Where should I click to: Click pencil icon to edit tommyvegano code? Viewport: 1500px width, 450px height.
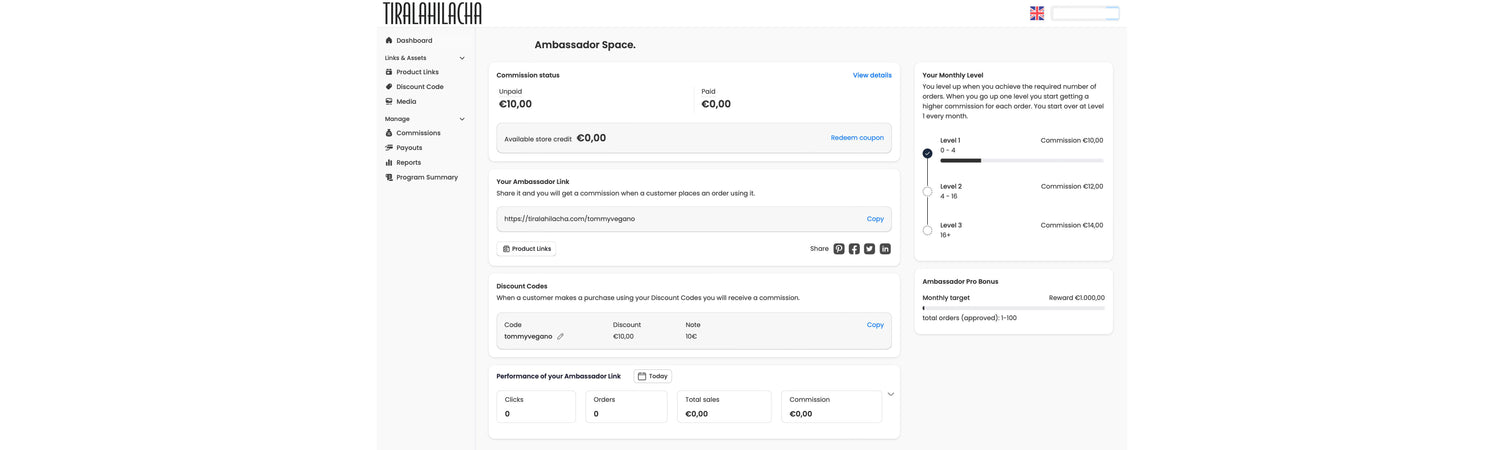pyautogui.click(x=560, y=337)
